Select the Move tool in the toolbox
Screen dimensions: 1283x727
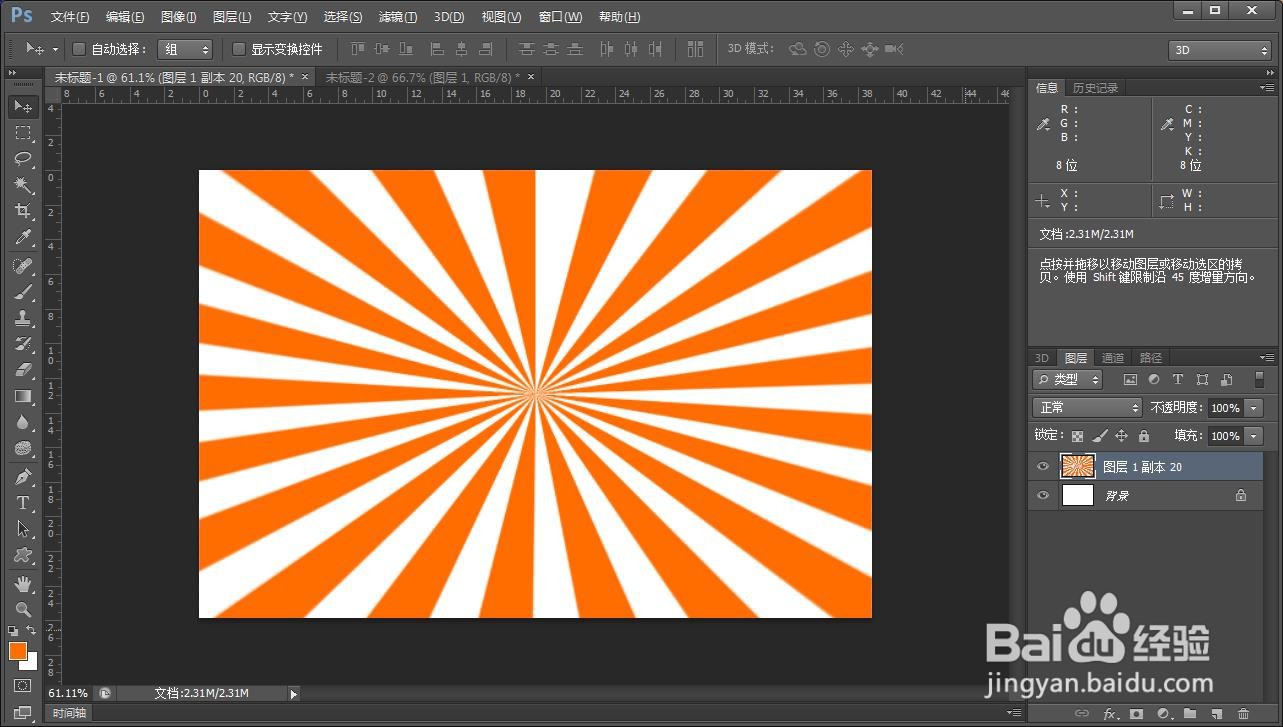coord(23,106)
